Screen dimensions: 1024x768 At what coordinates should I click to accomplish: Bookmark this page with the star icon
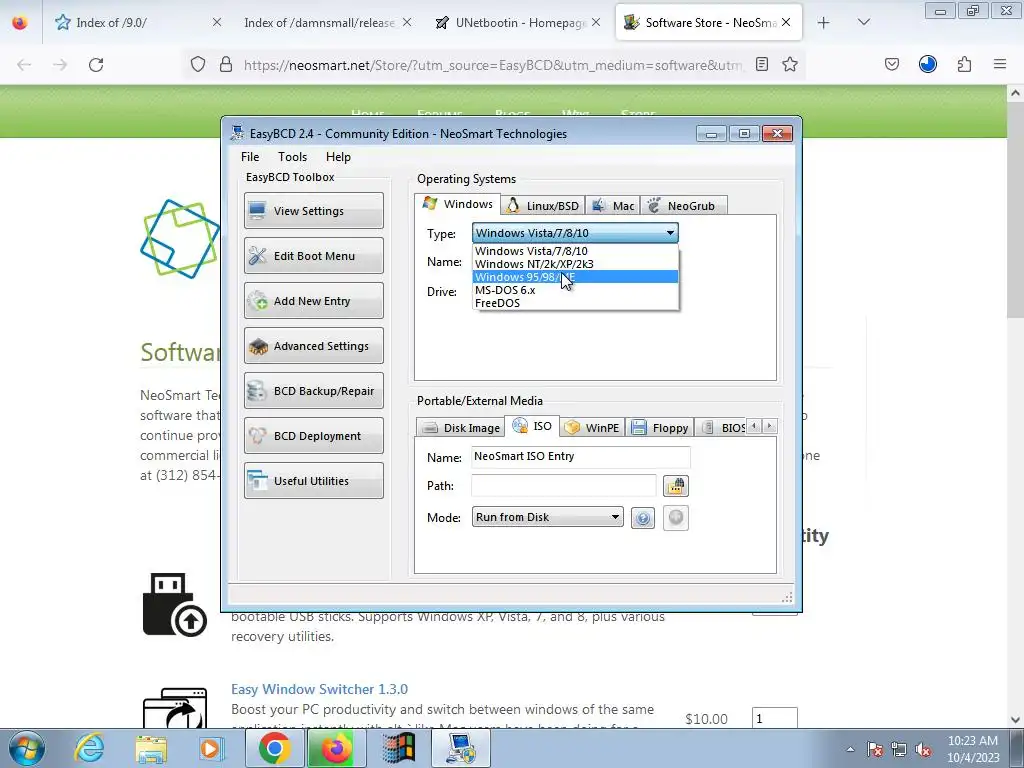tap(790, 64)
